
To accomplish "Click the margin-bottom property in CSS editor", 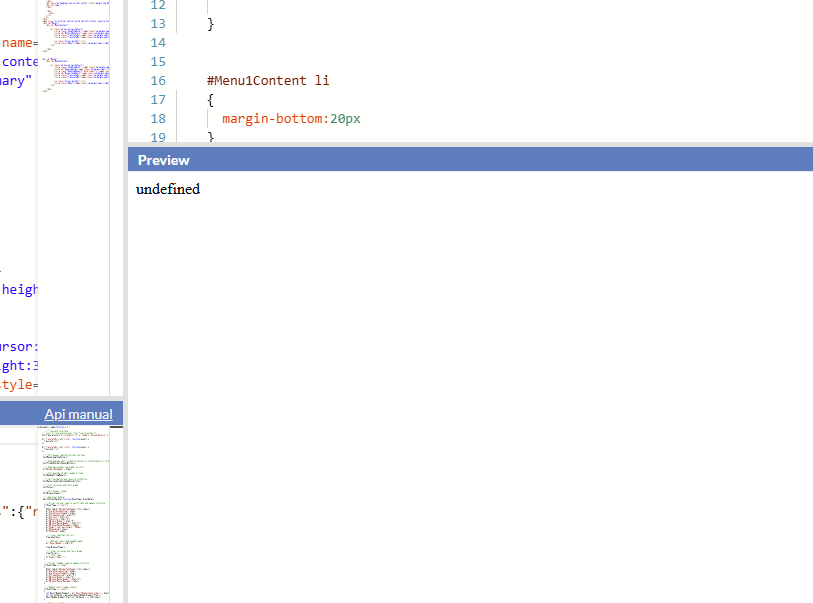I will point(273,119).
